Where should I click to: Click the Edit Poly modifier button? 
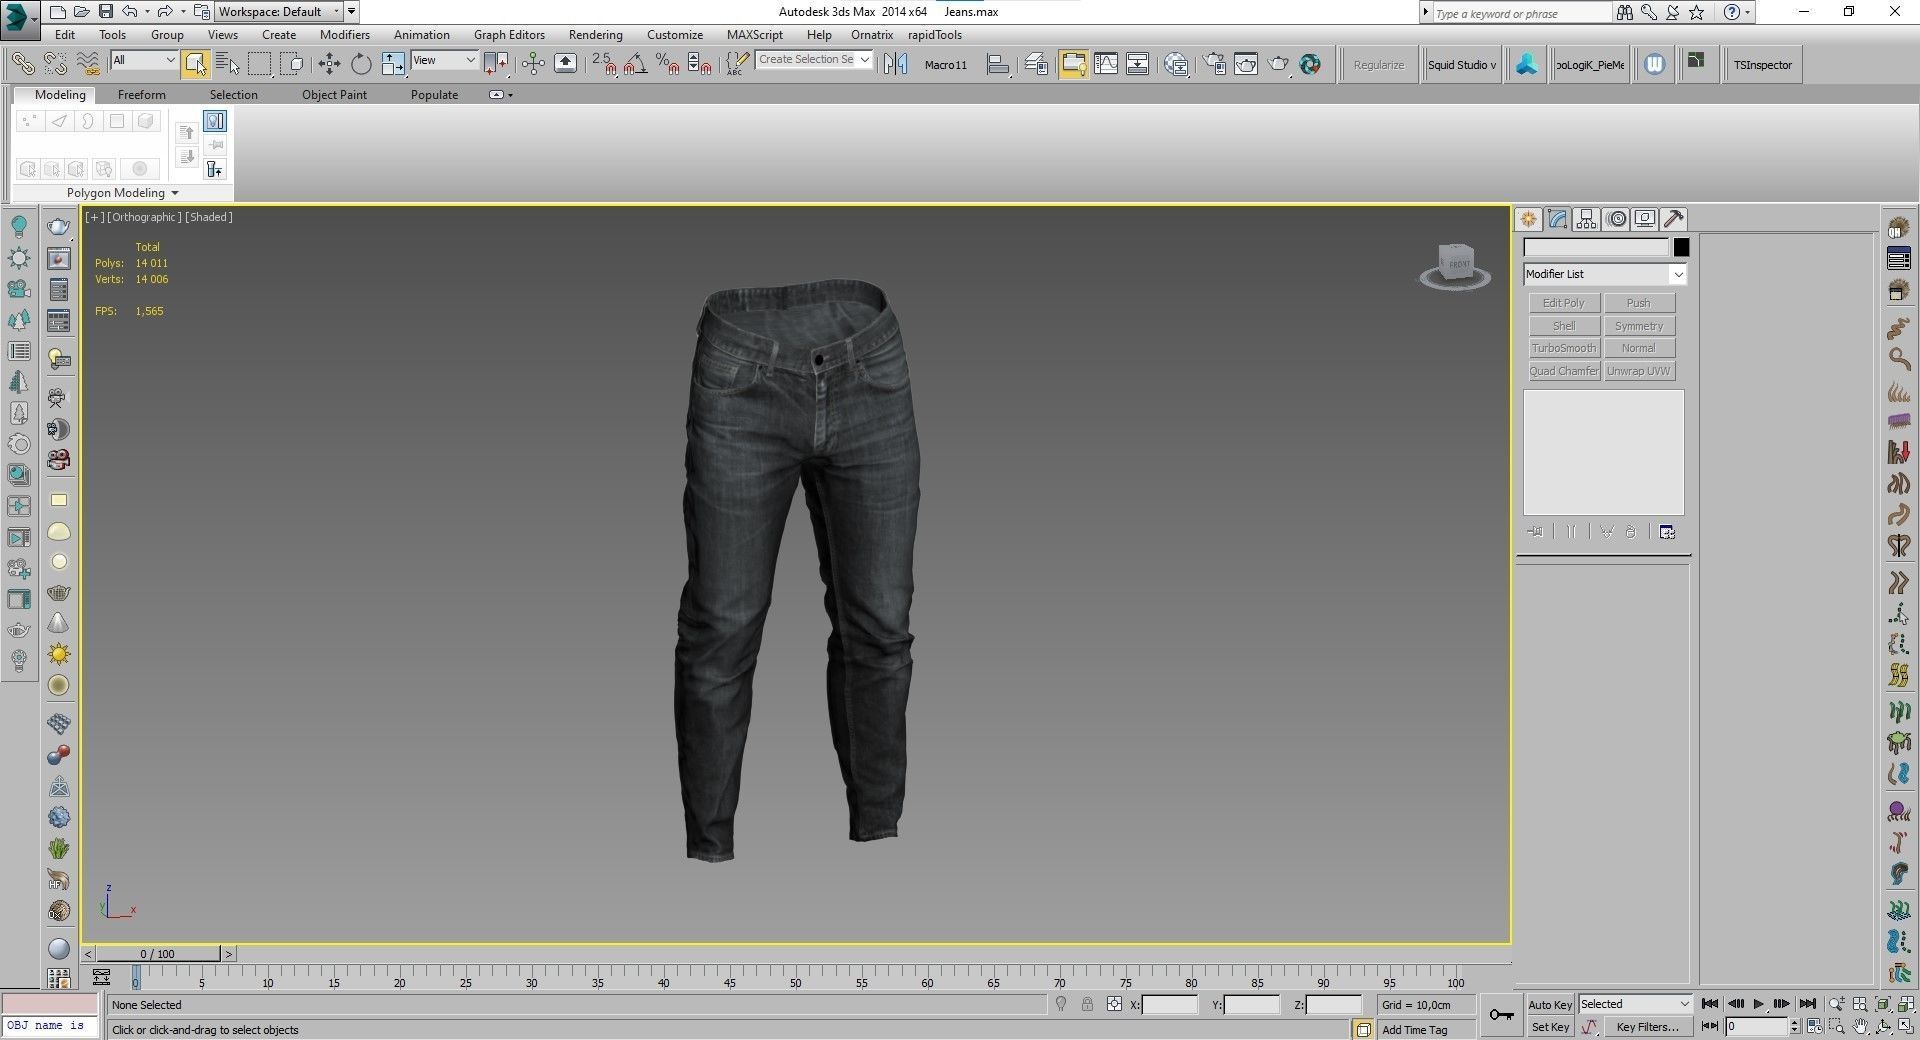coord(1564,303)
